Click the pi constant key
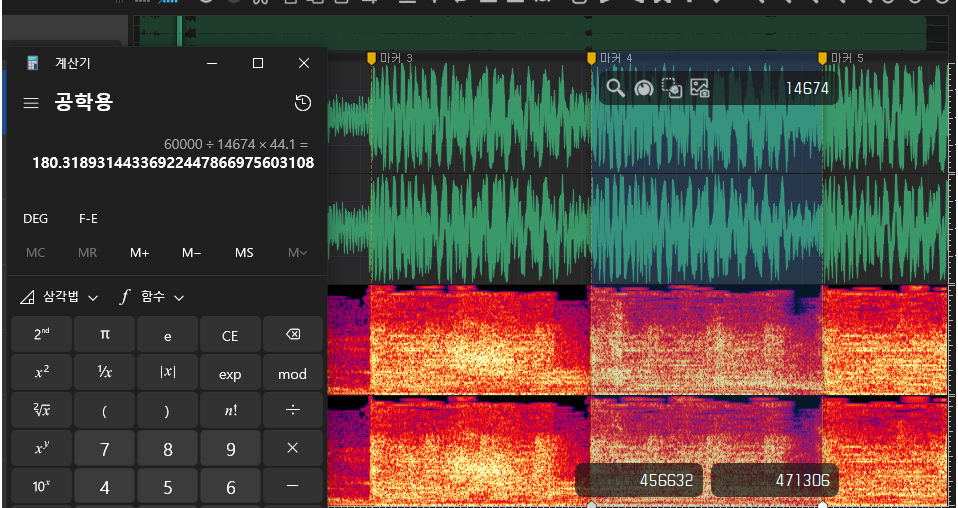This screenshot has width=958, height=508. click(104, 334)
